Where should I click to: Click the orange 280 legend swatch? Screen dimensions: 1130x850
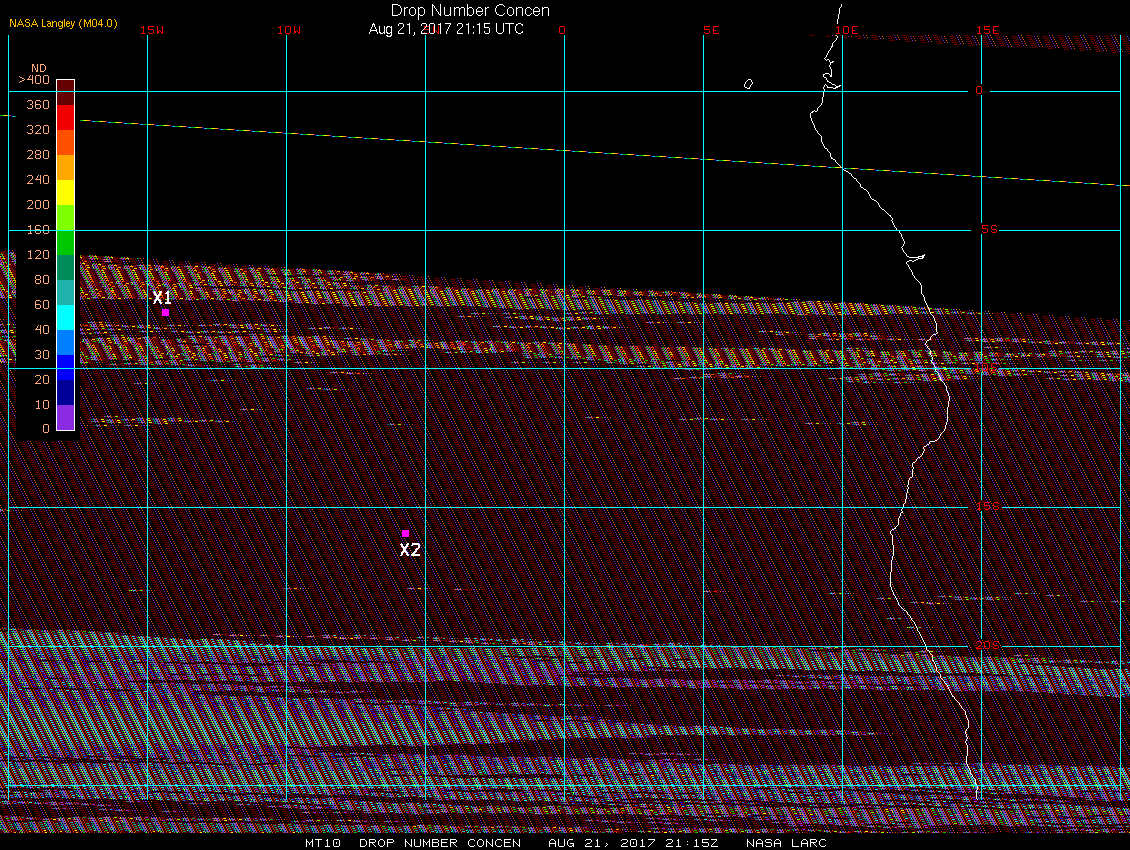pos(66,167)
